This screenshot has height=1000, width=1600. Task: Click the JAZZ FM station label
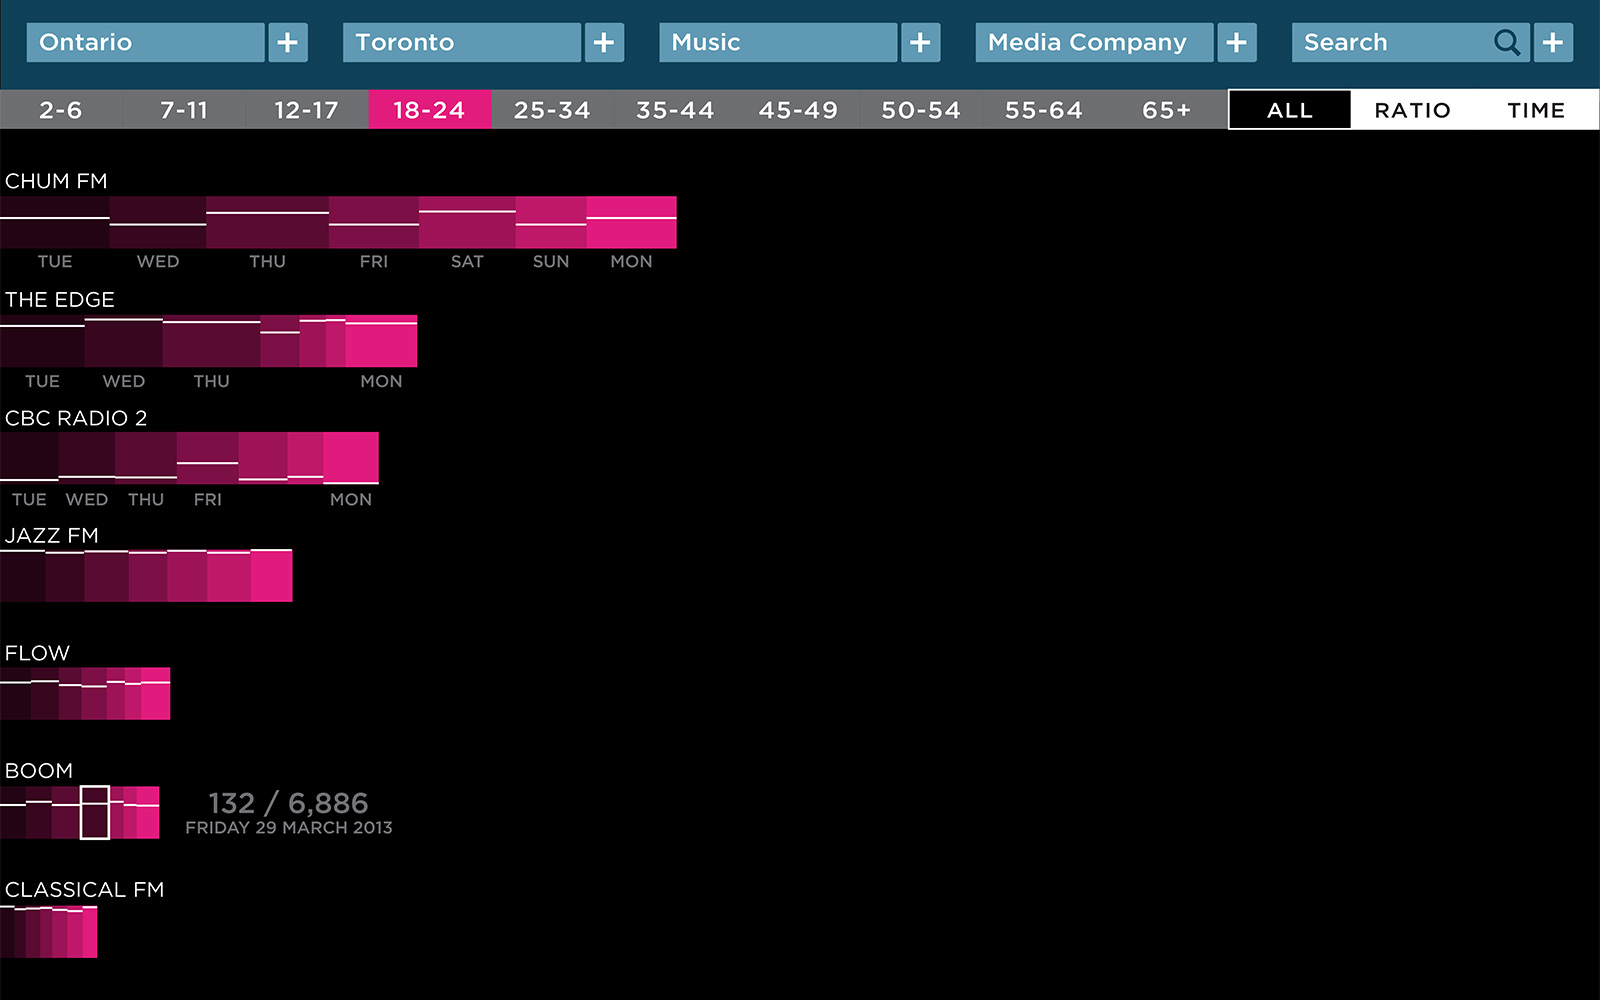tap(52, 536)
